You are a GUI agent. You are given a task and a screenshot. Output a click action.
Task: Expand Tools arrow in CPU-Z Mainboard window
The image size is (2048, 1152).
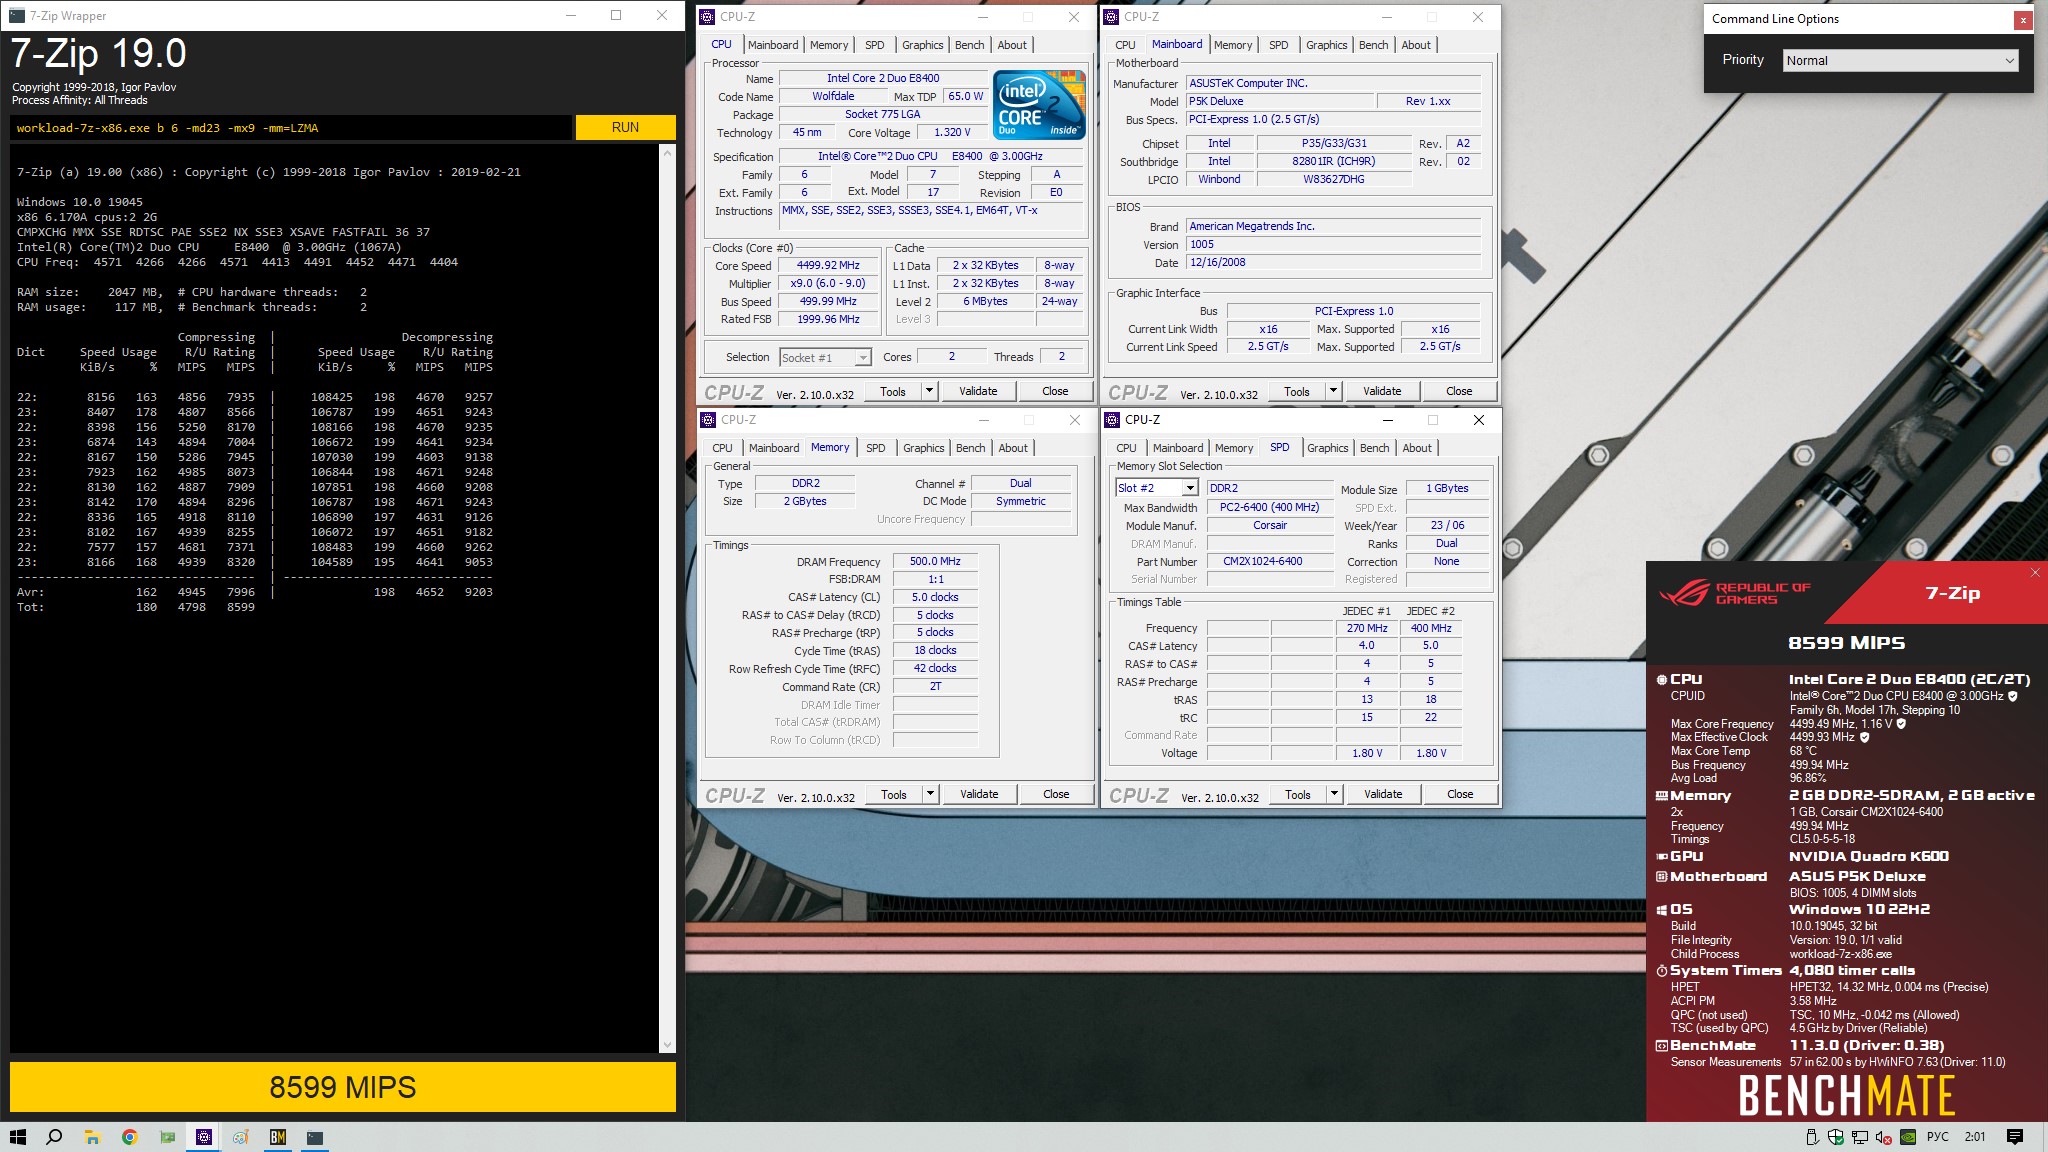click(x=1334, y=391)
